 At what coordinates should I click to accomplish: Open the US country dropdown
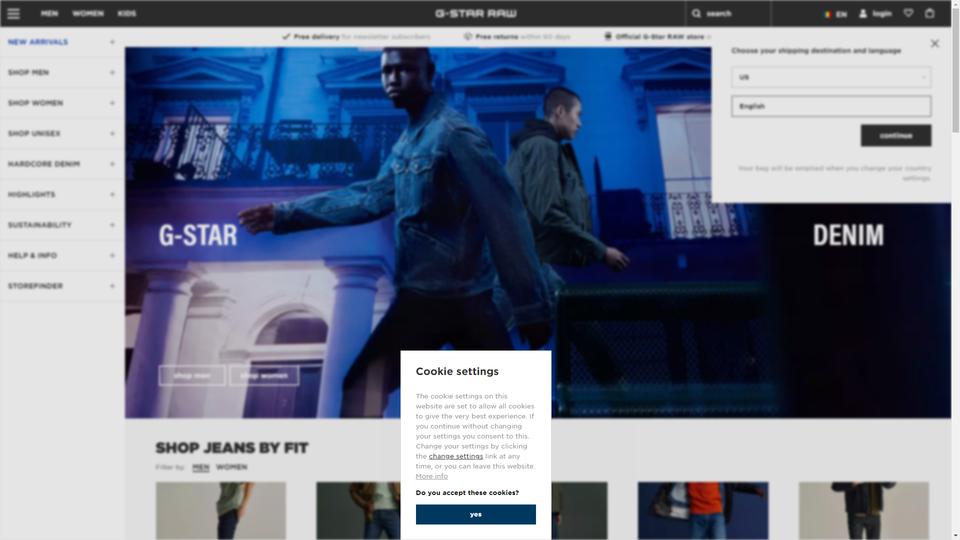pyautogui.click(x=831, y=77)
